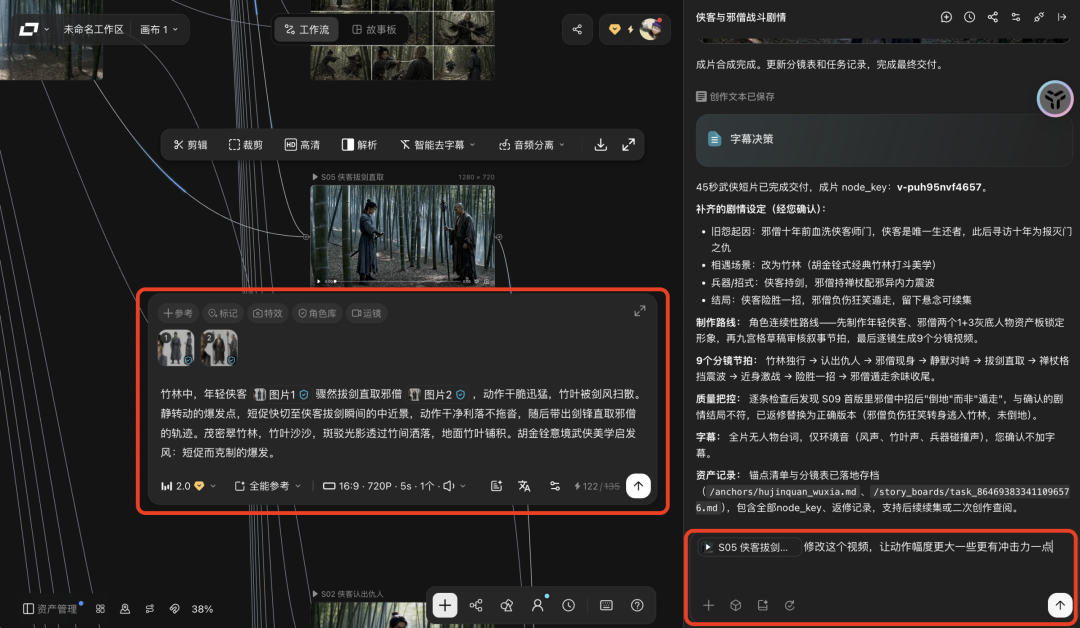This screenshot has height=628, width=1080.
Task: Click the S05 侠客拔剑 attachment chip
Action: (748, 547)
